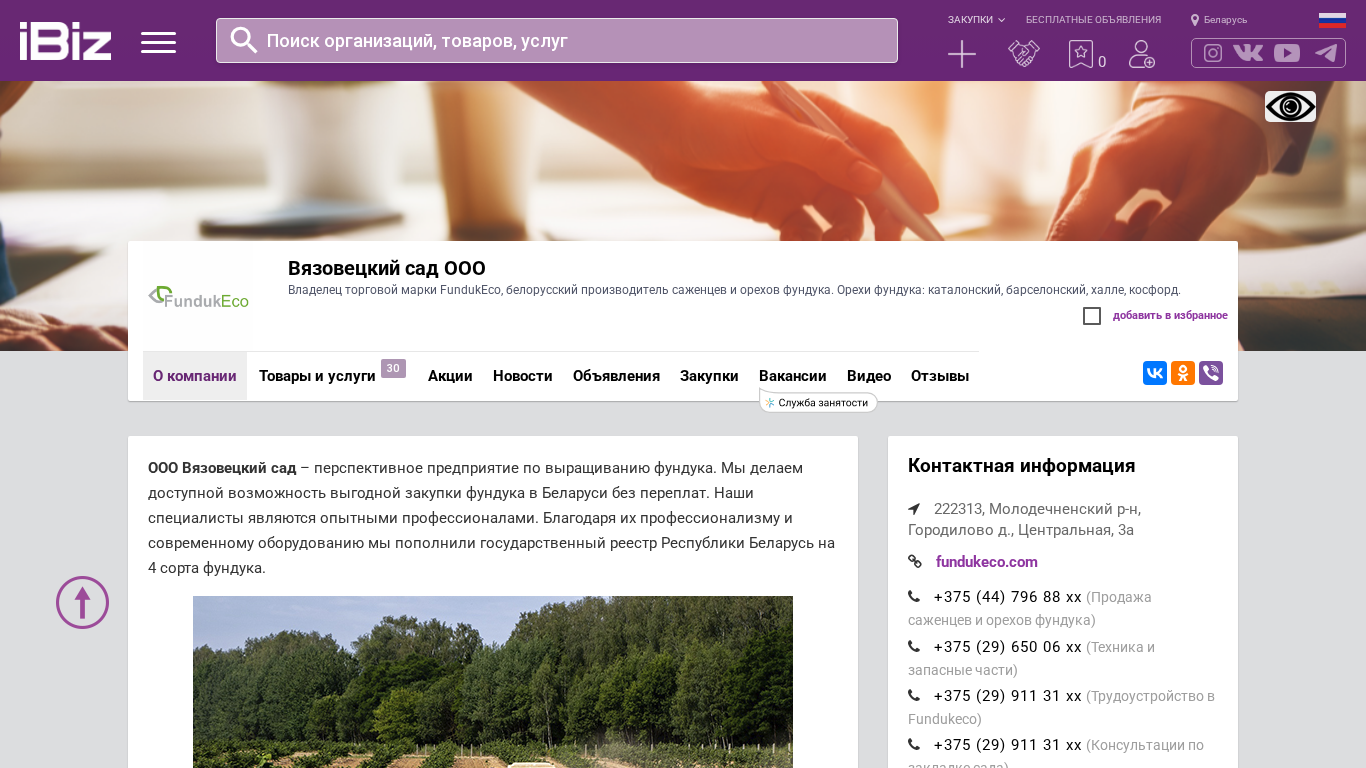Toggle the accessibility eye view
Viewport: 1366px width, 768px height.
[1290, 107]
